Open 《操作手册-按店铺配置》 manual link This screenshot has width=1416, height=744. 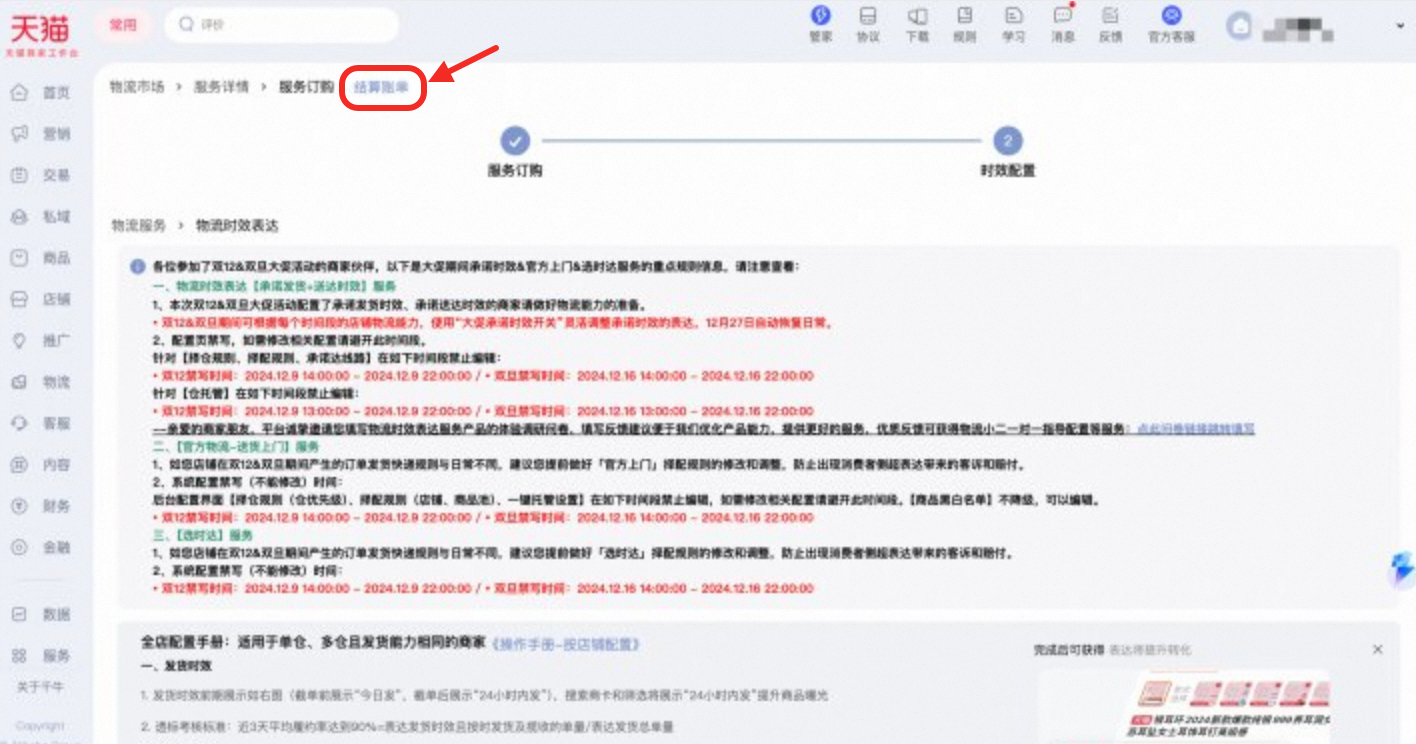[565, 644]
